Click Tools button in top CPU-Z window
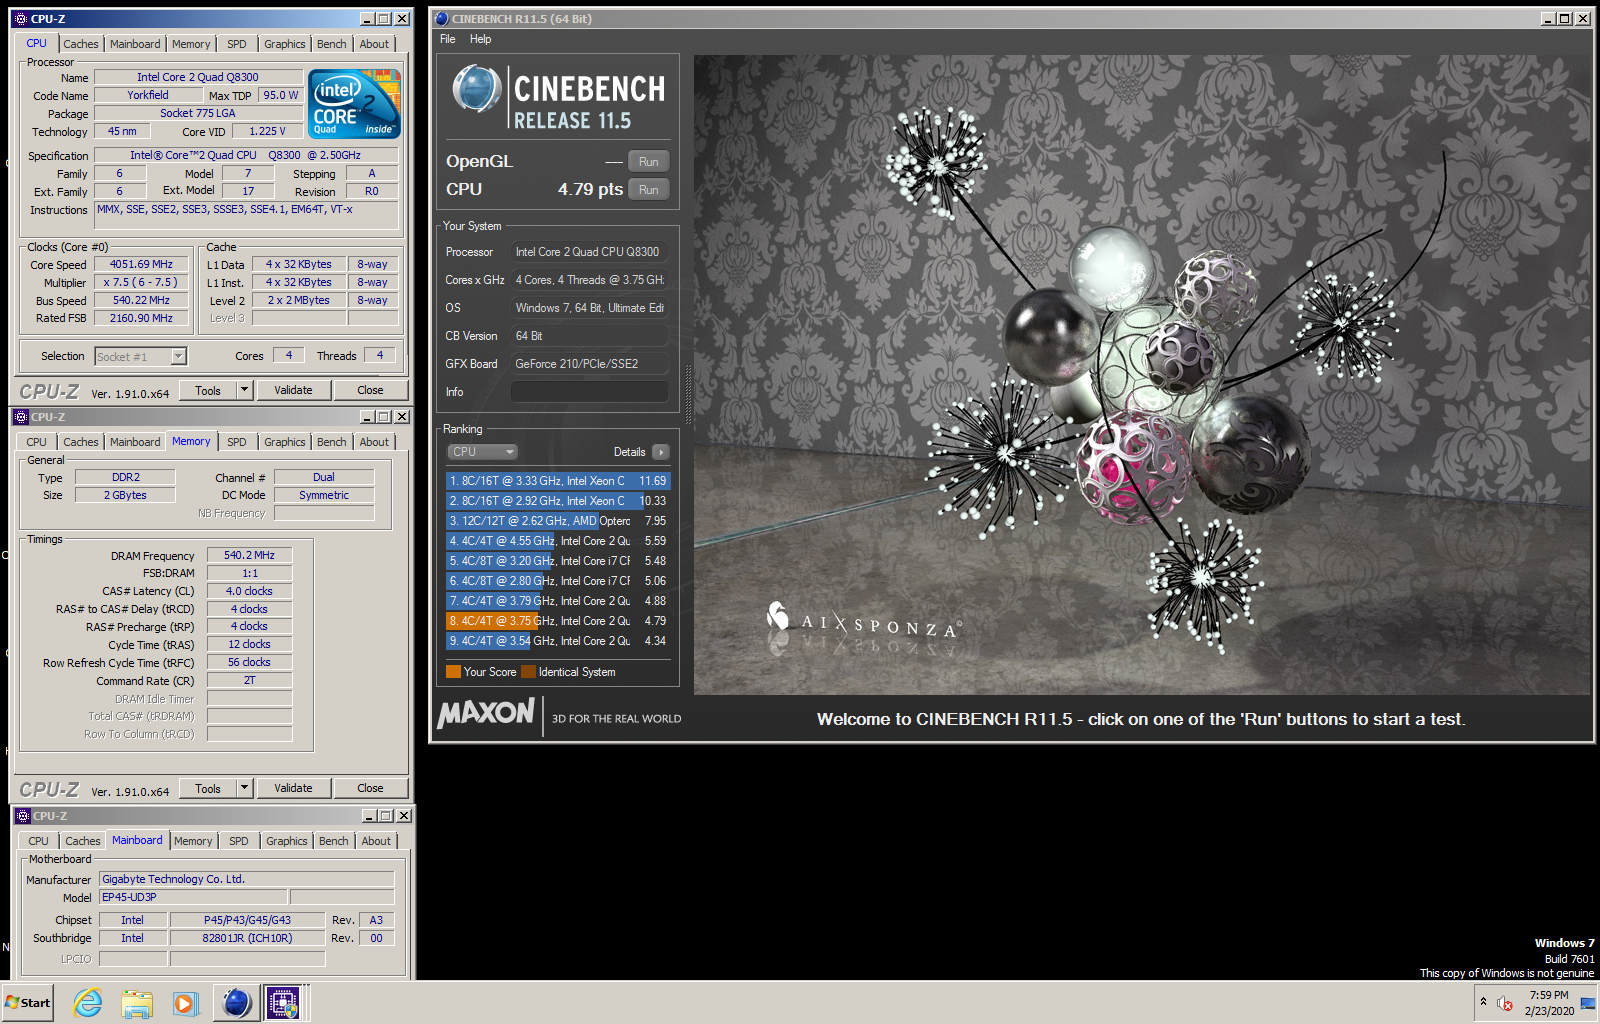 (x=208, y=390)
